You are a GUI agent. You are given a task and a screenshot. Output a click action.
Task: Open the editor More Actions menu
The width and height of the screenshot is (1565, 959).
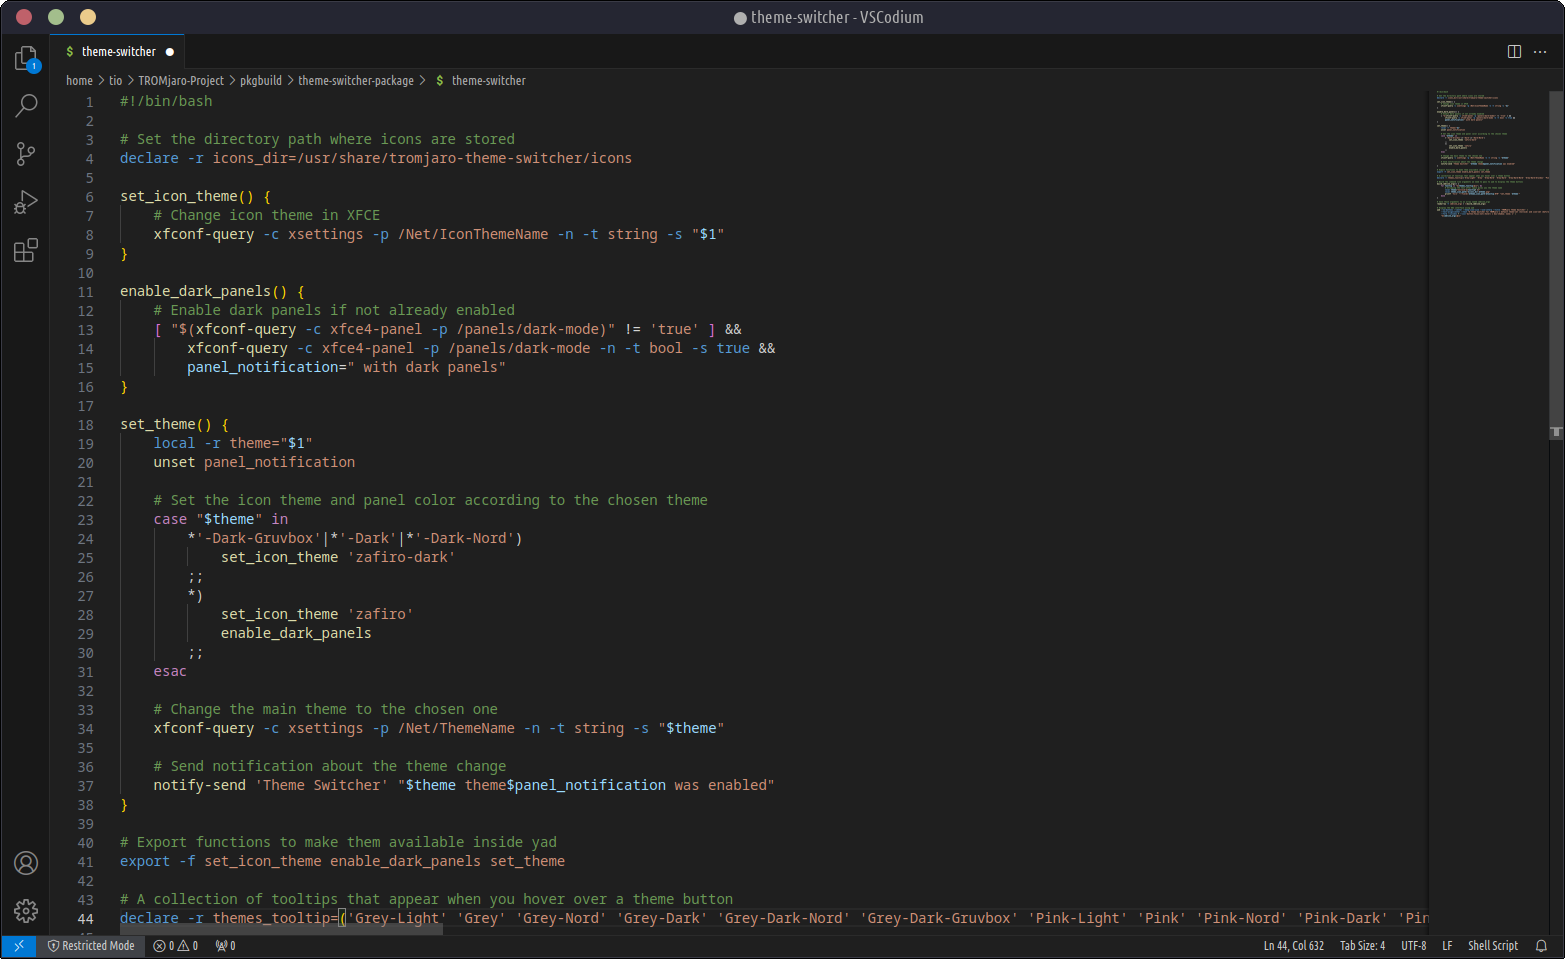[x=1540, y=52]
